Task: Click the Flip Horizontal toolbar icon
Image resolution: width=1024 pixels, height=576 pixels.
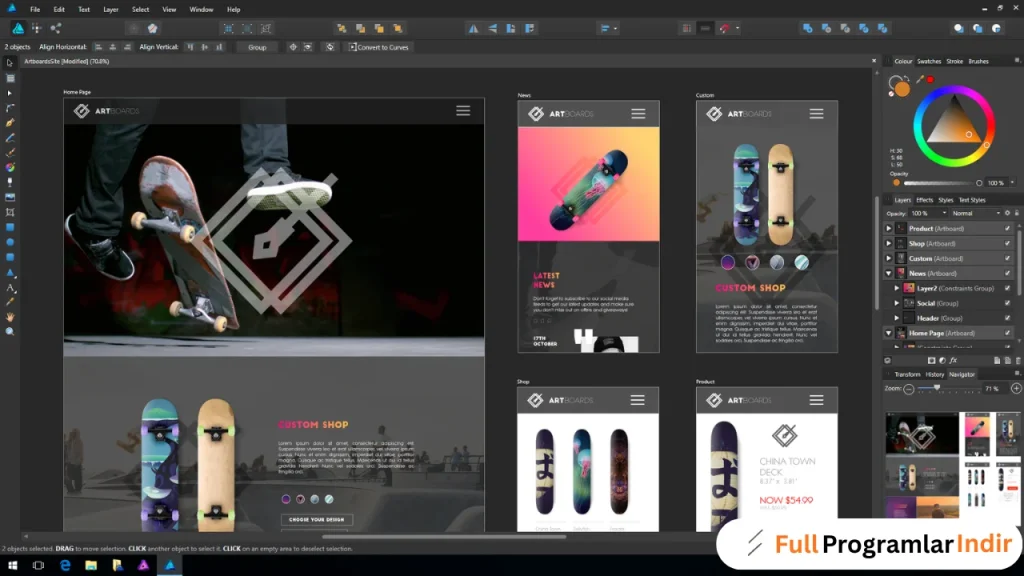Action: tap(473, 29)
